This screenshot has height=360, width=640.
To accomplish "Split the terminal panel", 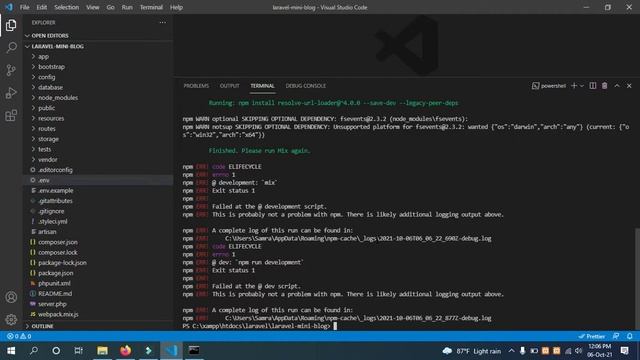I will click(593, 86).
